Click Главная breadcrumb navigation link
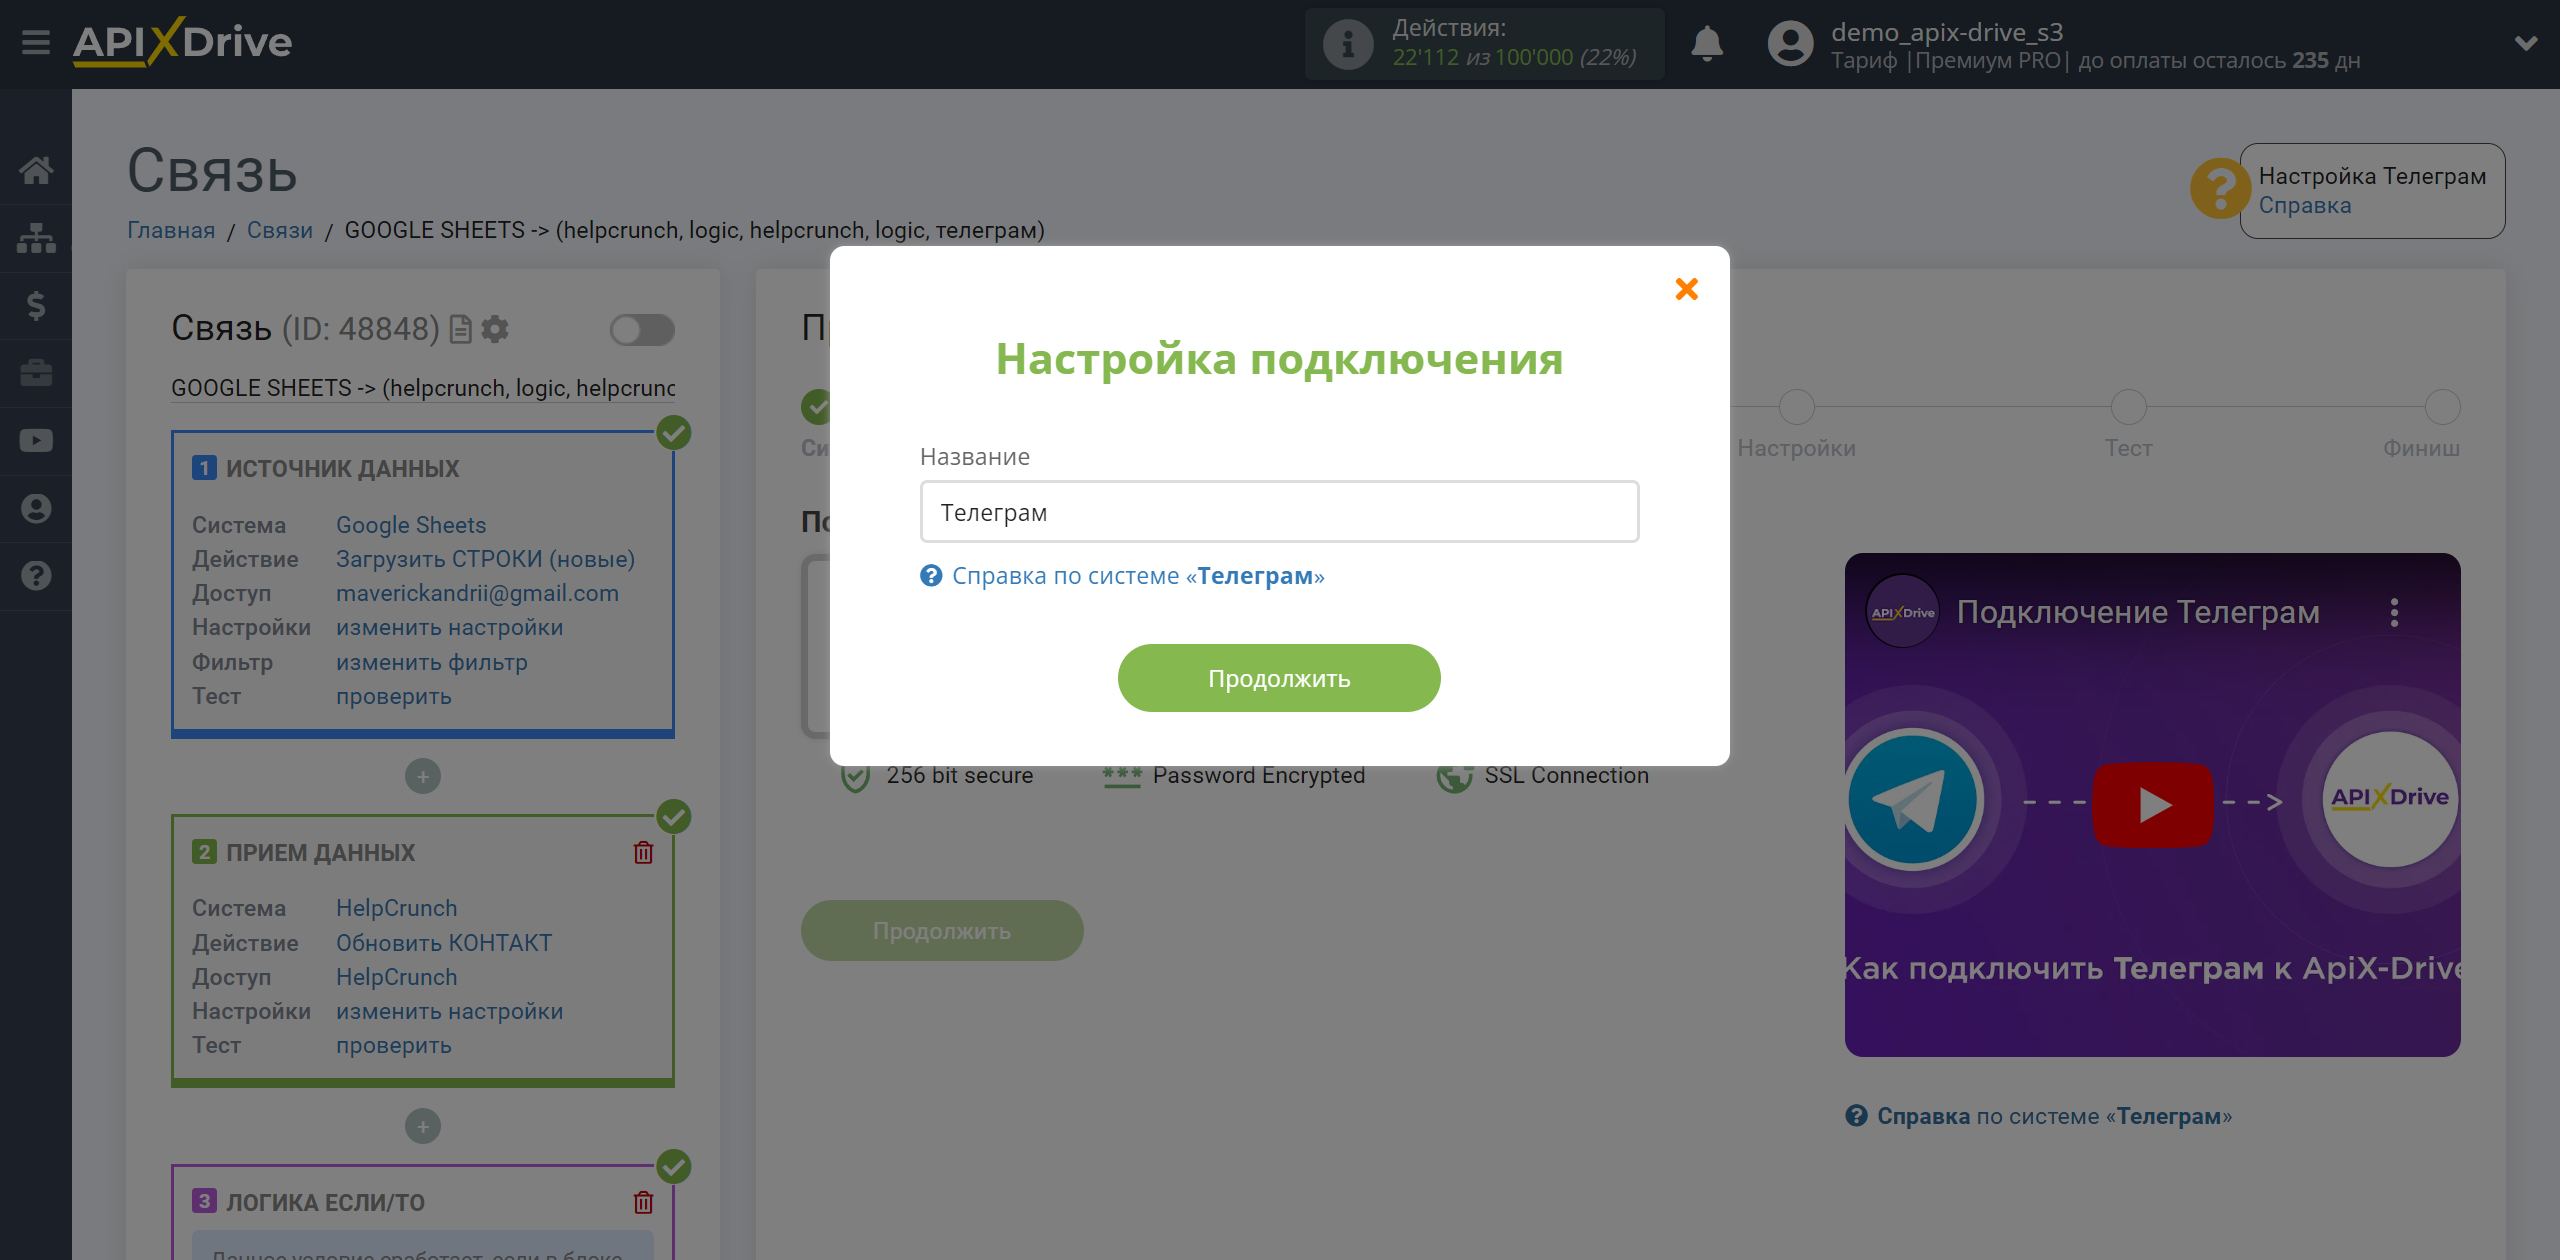Screen dimensions: 2560x1260 (x=170, y=228)
